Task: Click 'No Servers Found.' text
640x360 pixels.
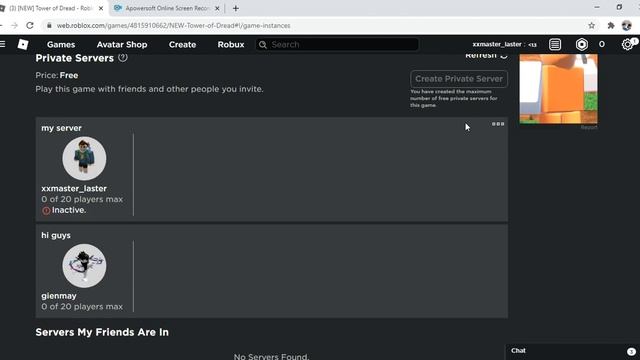Action: [271, 356]
